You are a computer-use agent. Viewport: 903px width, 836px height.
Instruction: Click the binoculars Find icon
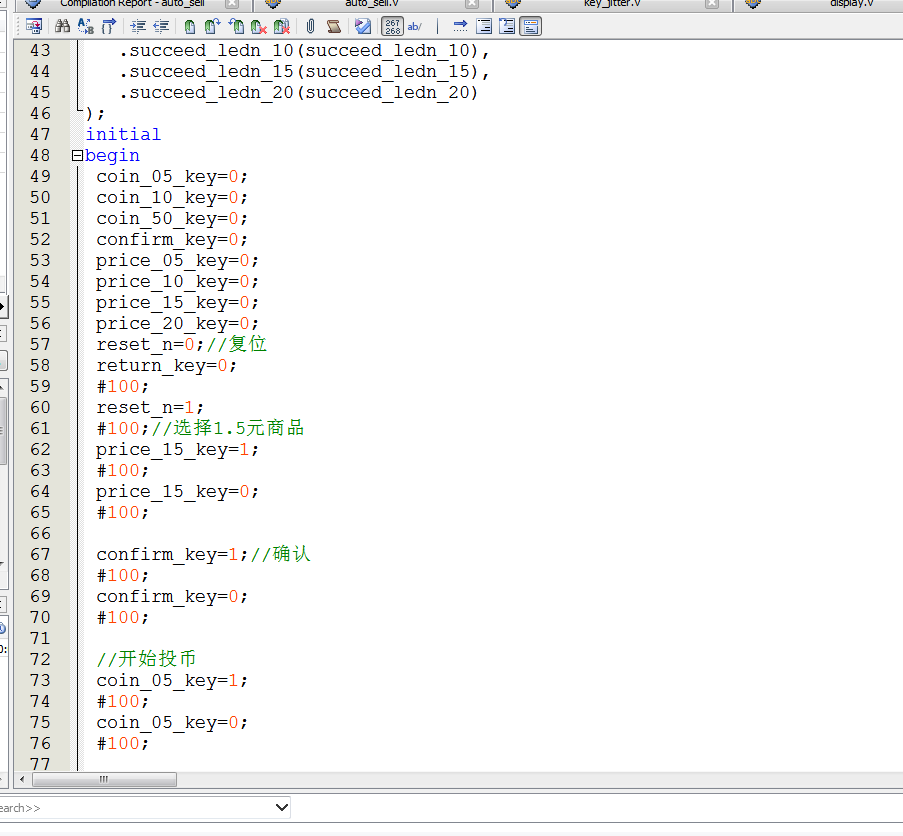pos(62,26)
